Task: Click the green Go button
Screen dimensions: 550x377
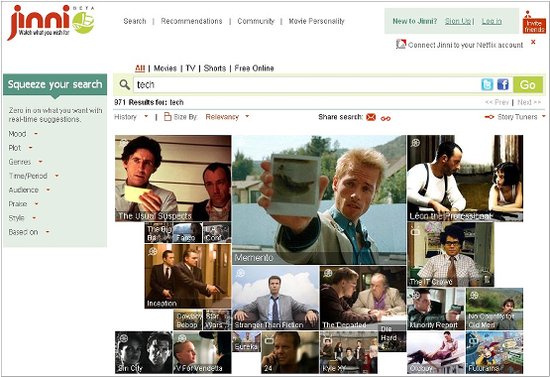Action: pos(528,85)
